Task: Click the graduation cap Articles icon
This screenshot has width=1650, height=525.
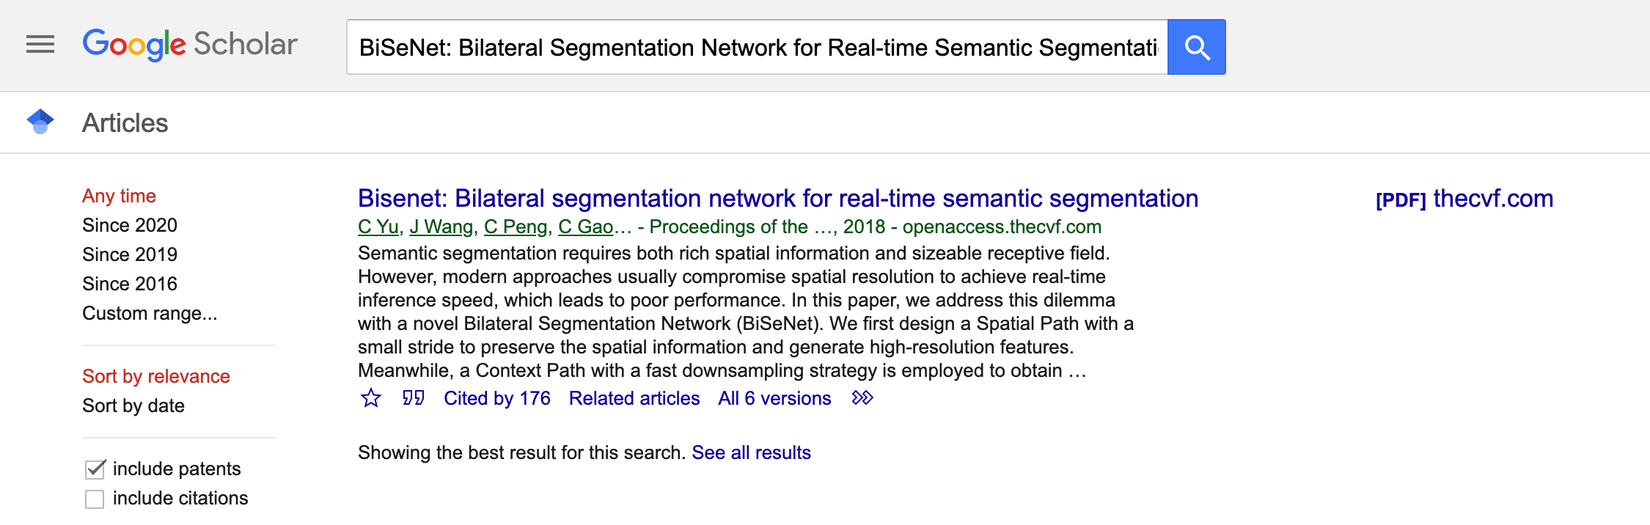Action: (40, 122)
